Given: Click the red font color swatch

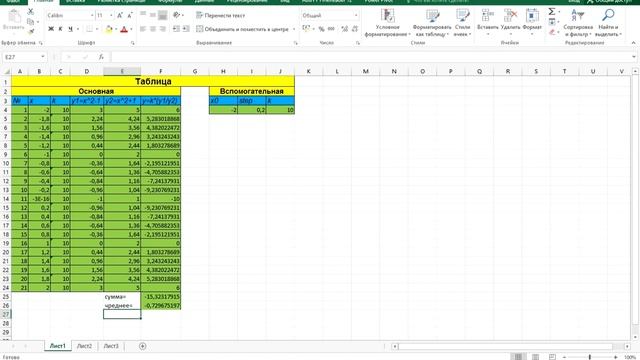Looking at the screenshot, I should [124, 29].
